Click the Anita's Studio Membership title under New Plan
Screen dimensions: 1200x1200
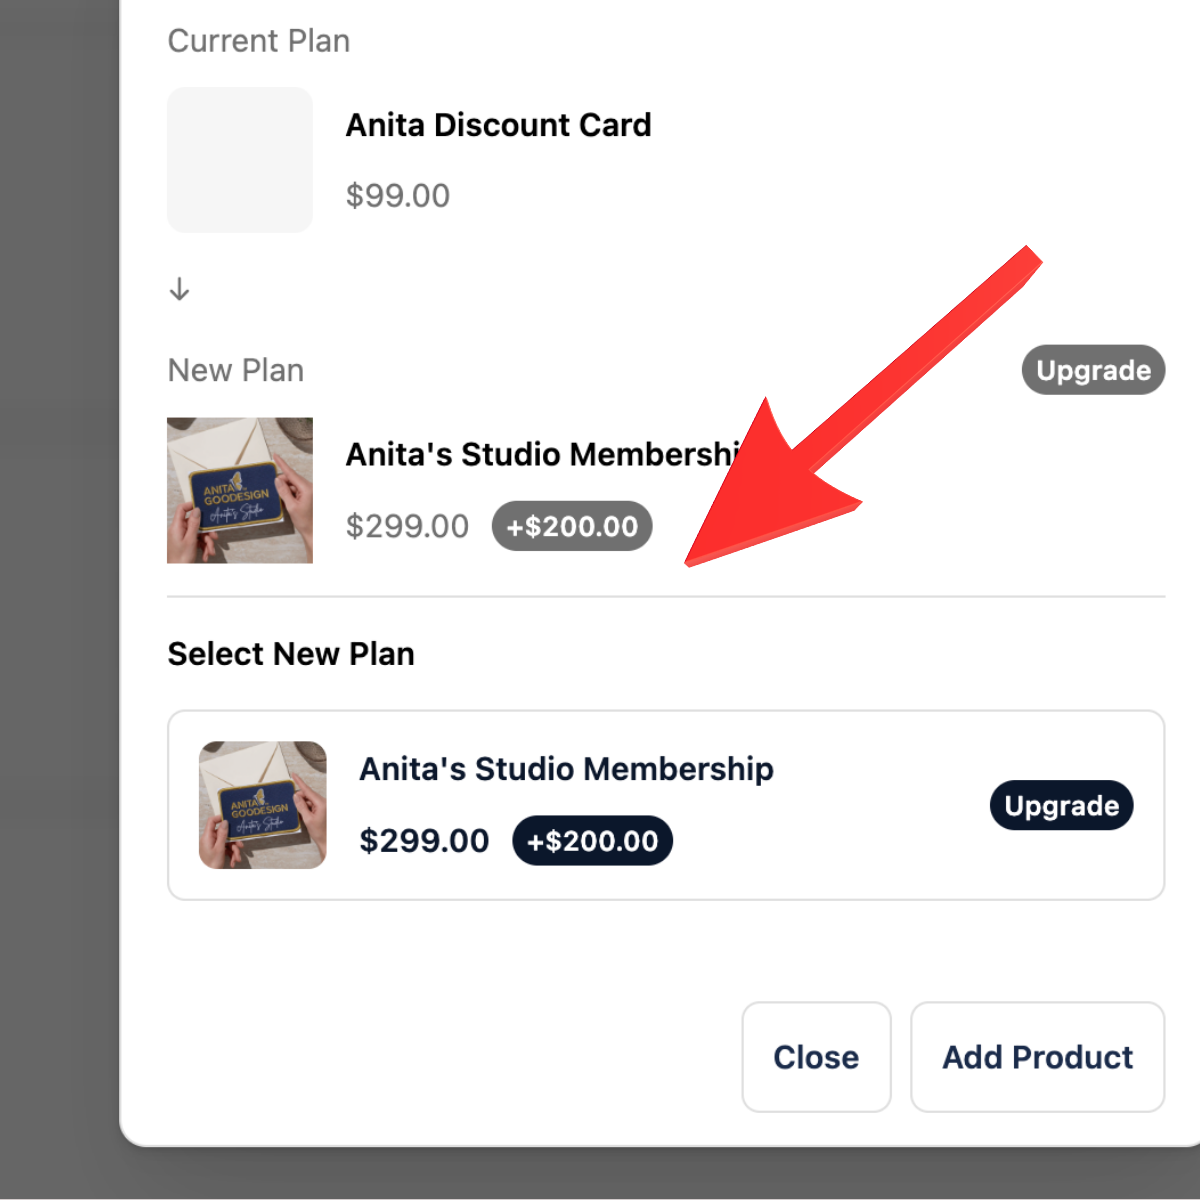(545, 454)
